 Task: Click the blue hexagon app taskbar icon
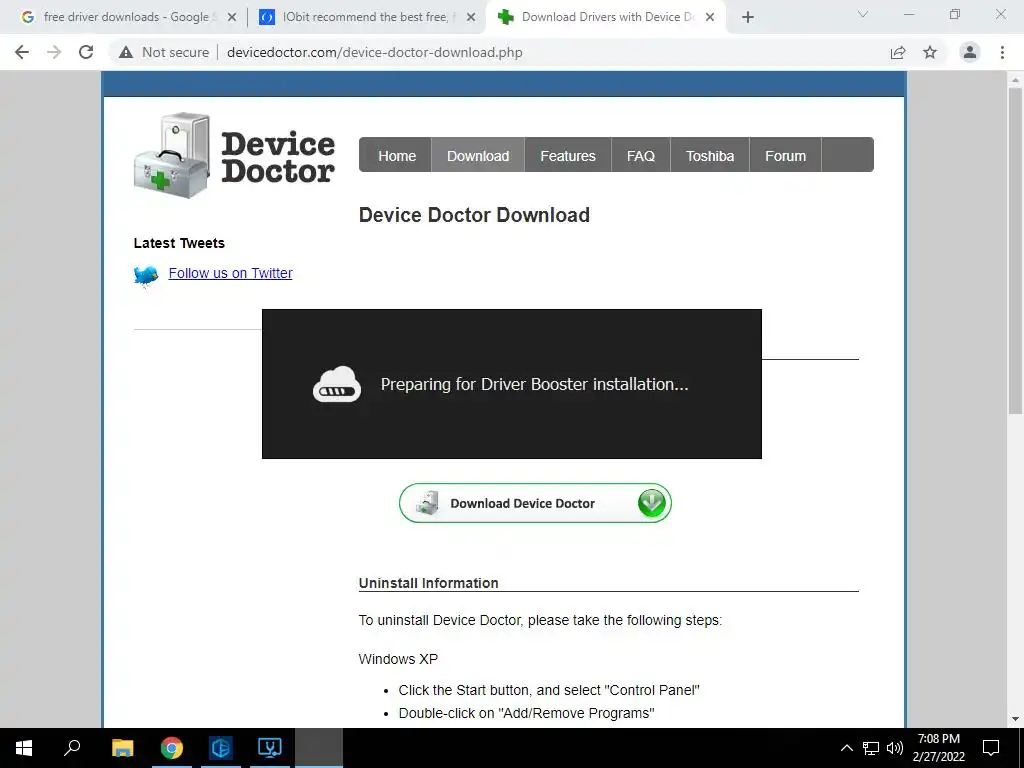click(x=221, y=748)
